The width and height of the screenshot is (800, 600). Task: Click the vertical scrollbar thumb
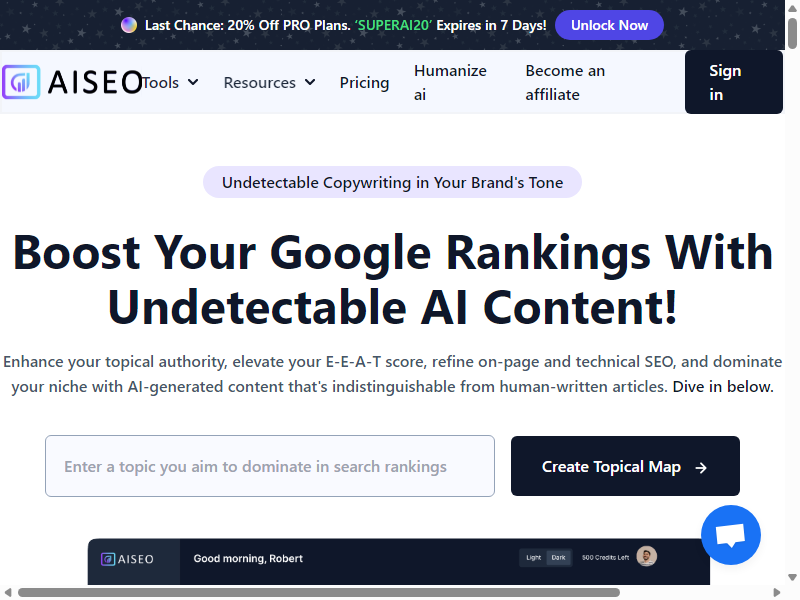click(x=792, y=33)
